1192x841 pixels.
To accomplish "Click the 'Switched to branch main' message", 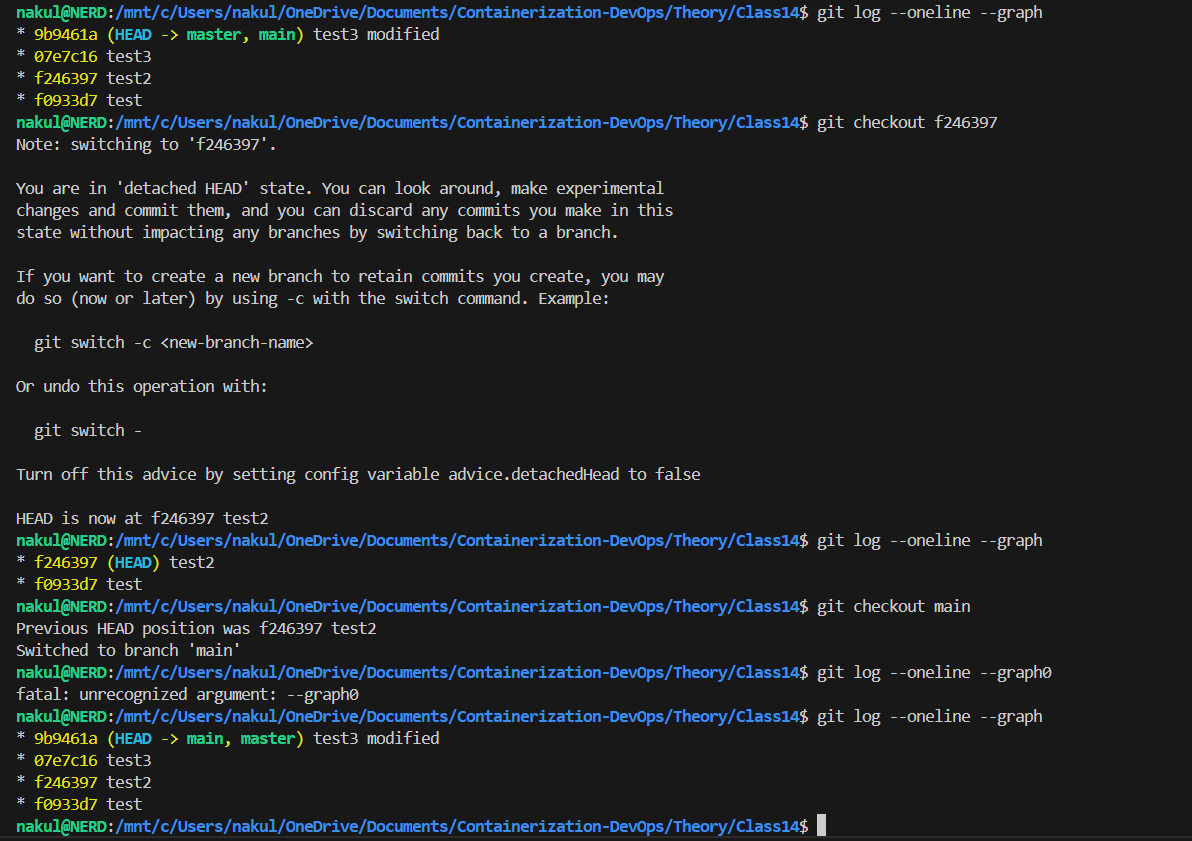I will (128, 651).
